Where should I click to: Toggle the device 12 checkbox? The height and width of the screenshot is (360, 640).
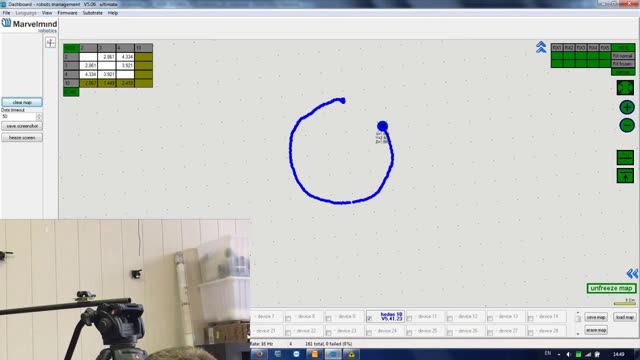450,318
